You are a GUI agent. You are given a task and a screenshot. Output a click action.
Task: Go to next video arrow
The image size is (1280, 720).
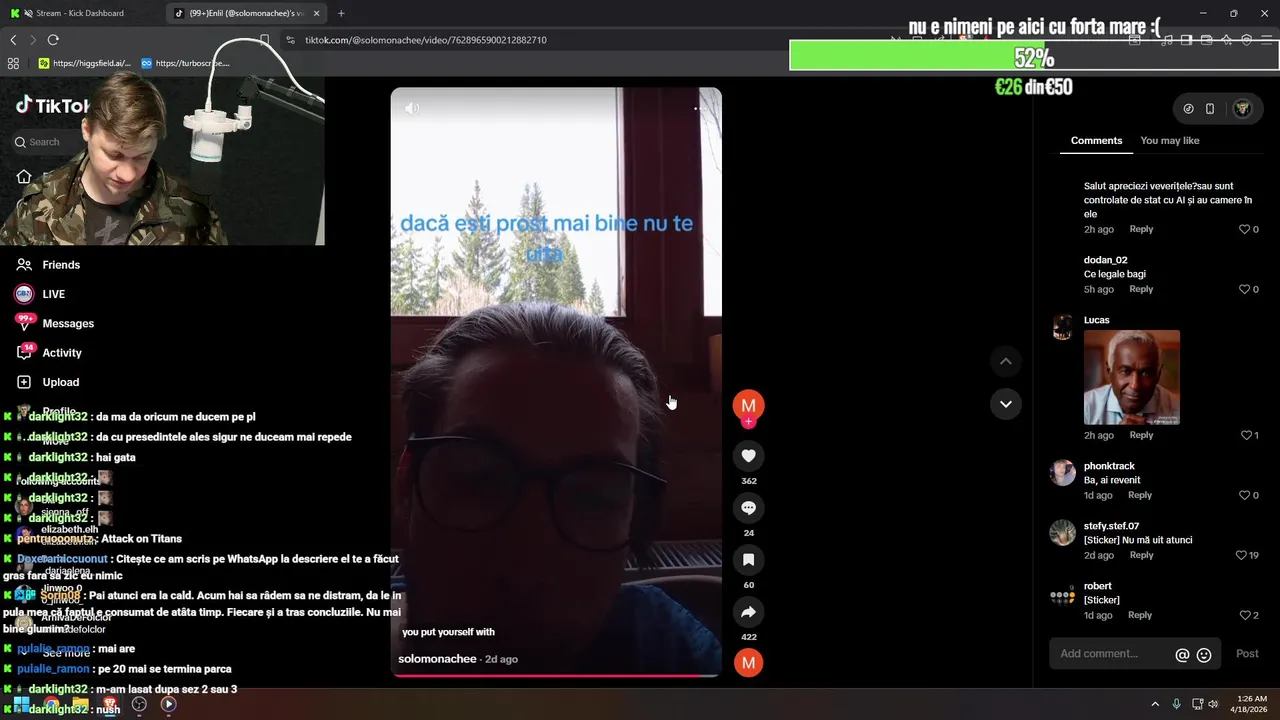[1006, 404]
